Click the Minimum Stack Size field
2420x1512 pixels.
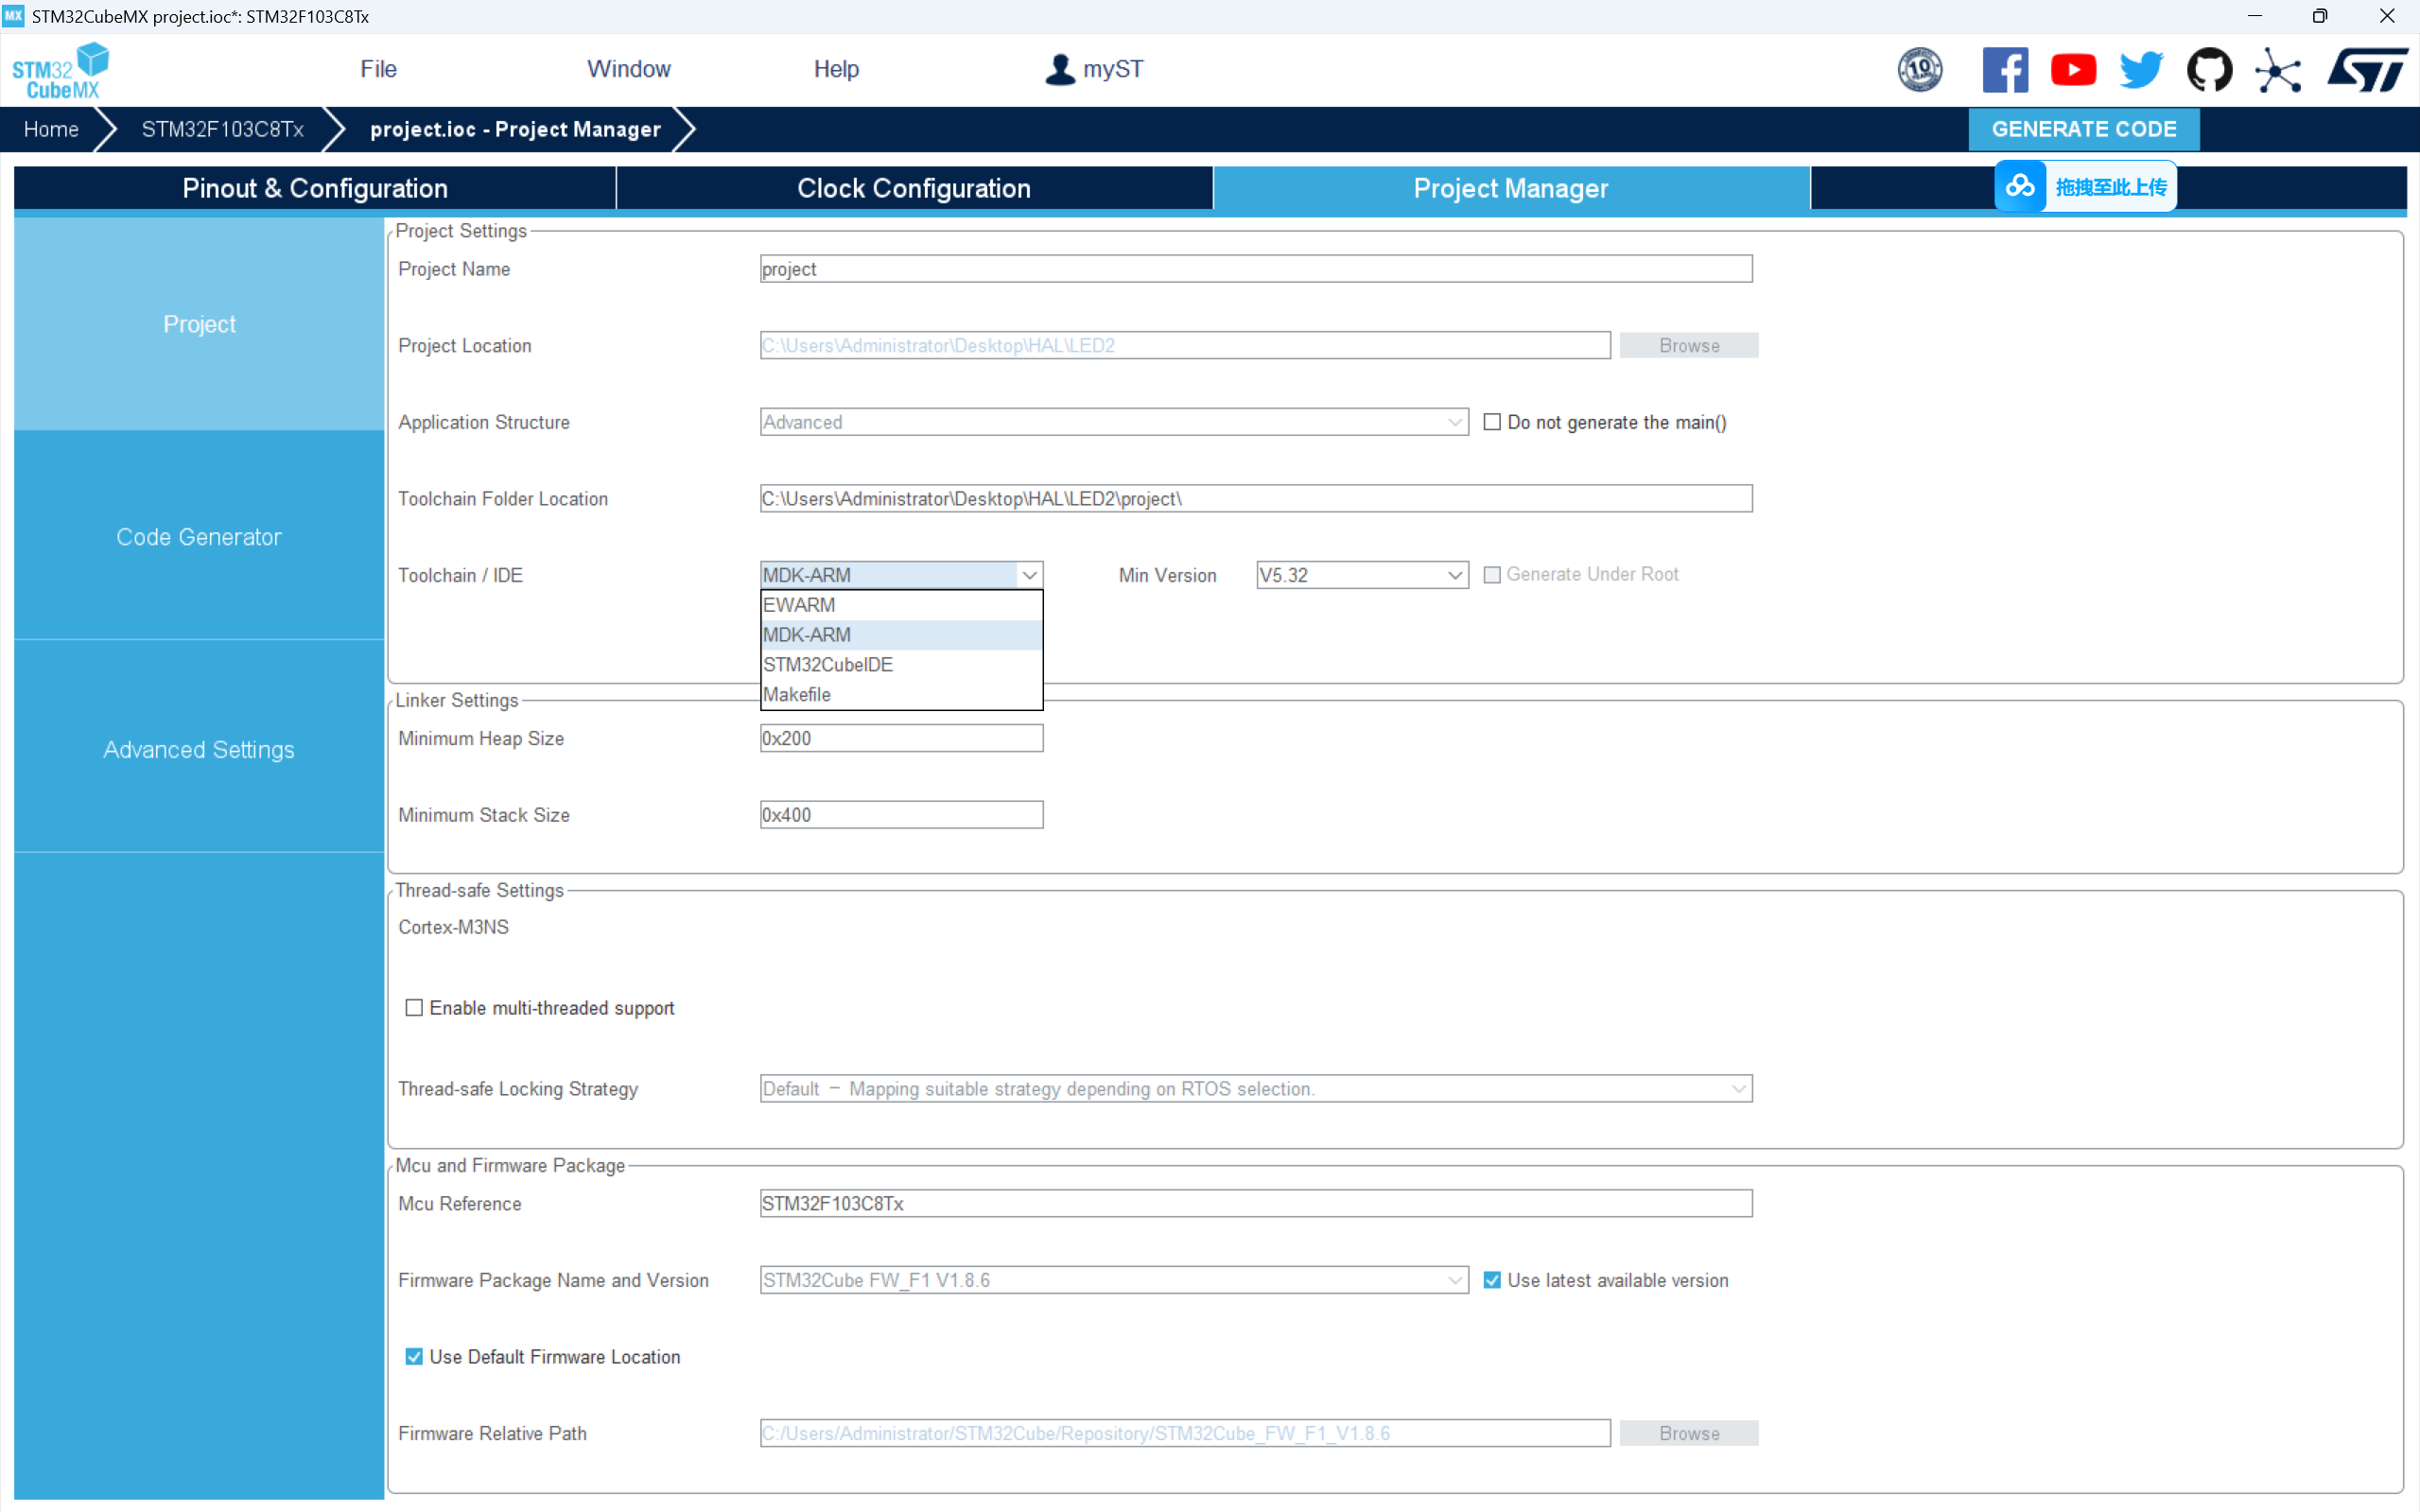901,815
